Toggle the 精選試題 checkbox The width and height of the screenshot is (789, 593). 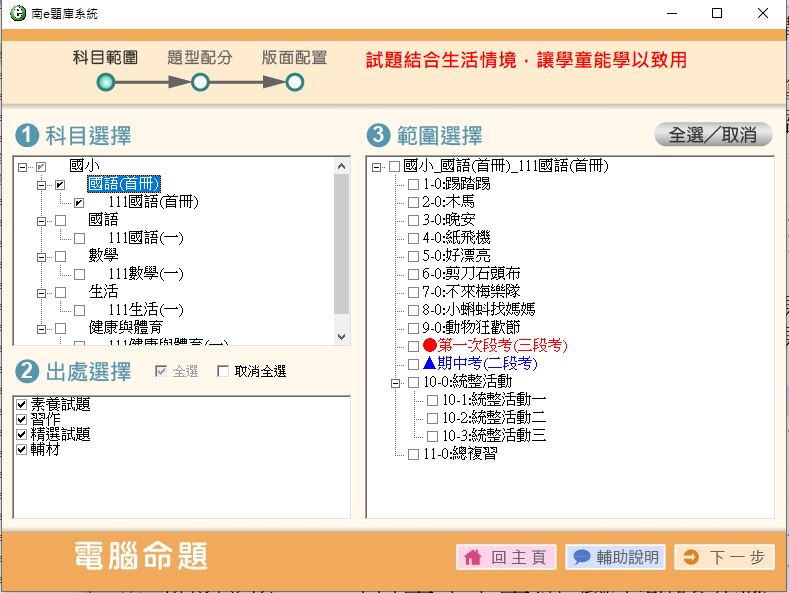pyautogui.click(x=22, y=435)
